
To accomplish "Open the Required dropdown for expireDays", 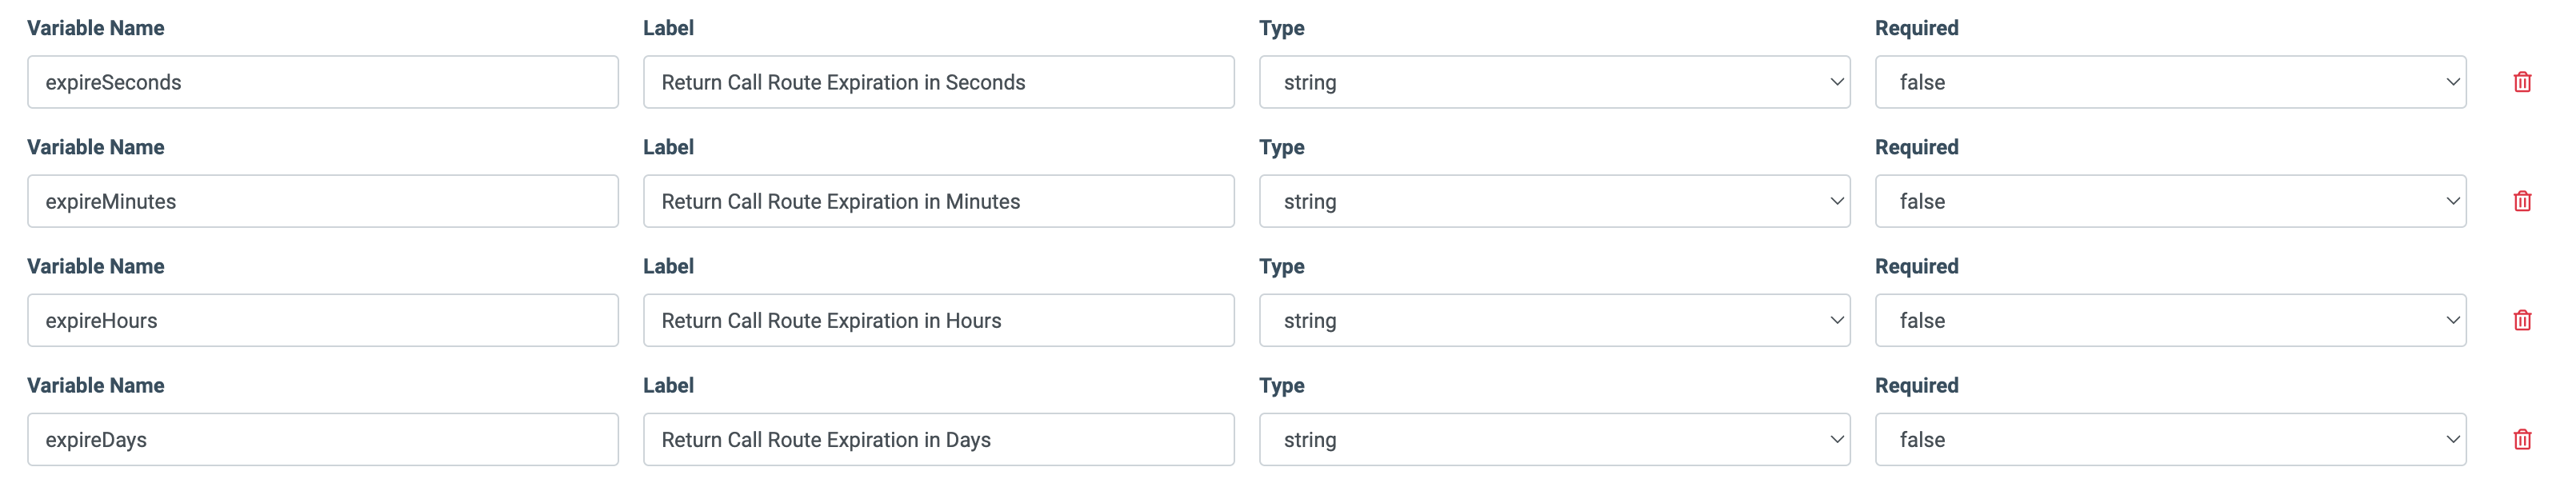I will pyautogui.click(x=2169, y=439).
